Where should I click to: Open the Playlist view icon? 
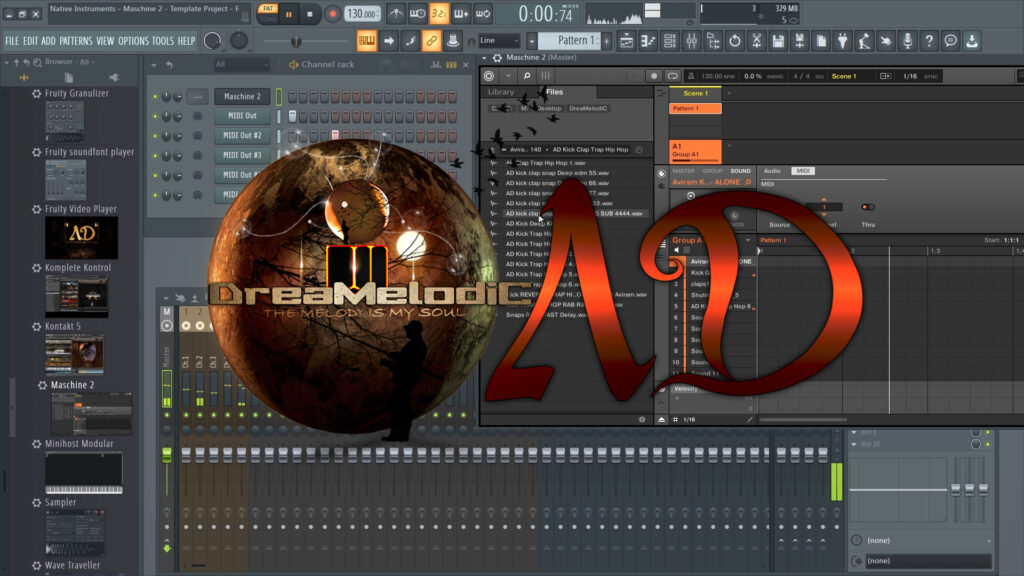pos(626,41)
